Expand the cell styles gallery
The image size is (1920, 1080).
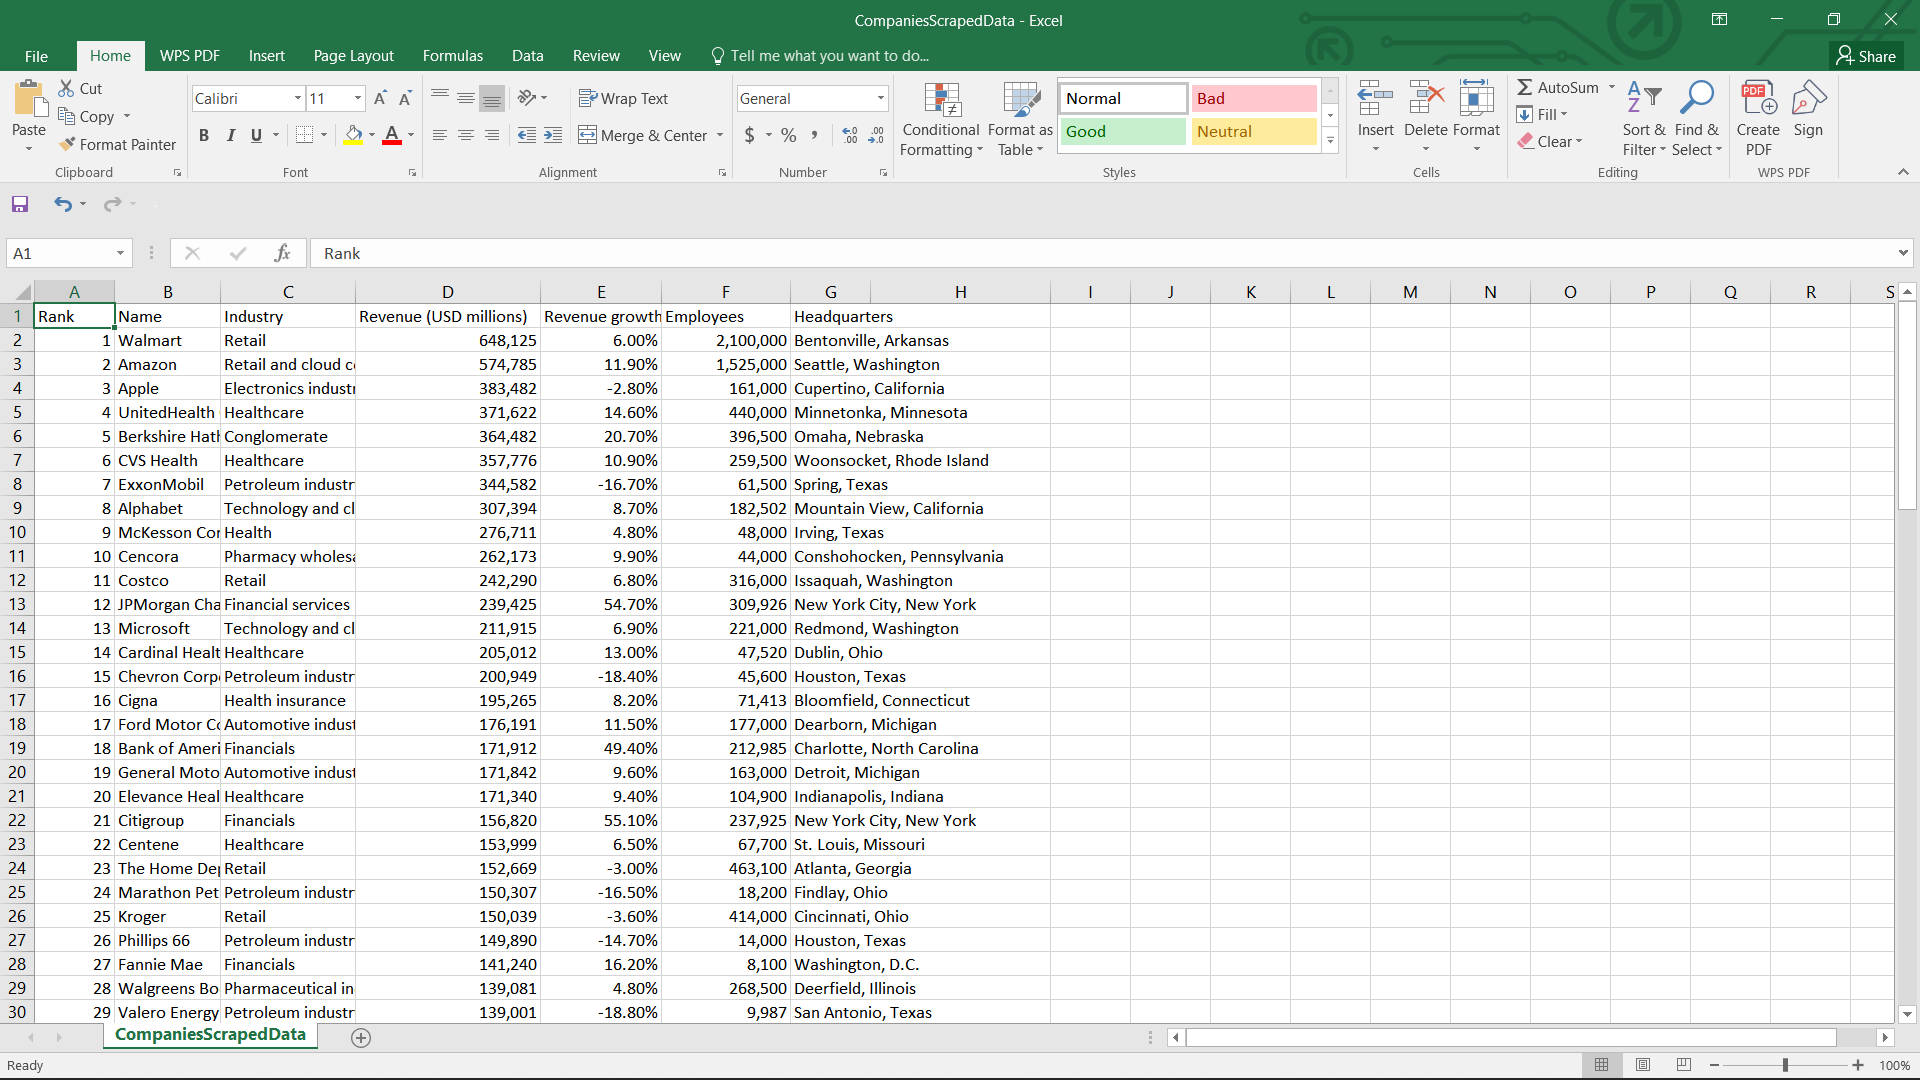point(1330,141)
